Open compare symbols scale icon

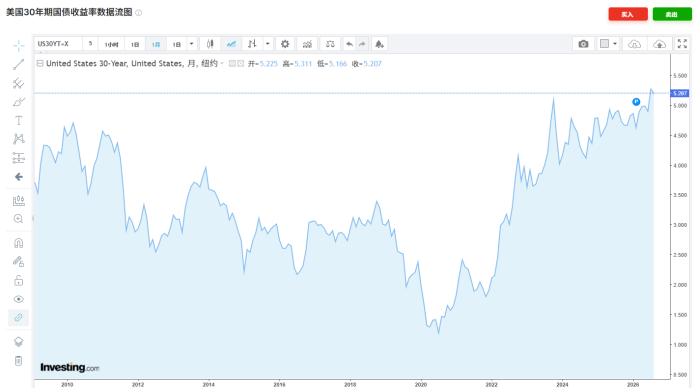point(330,44)
